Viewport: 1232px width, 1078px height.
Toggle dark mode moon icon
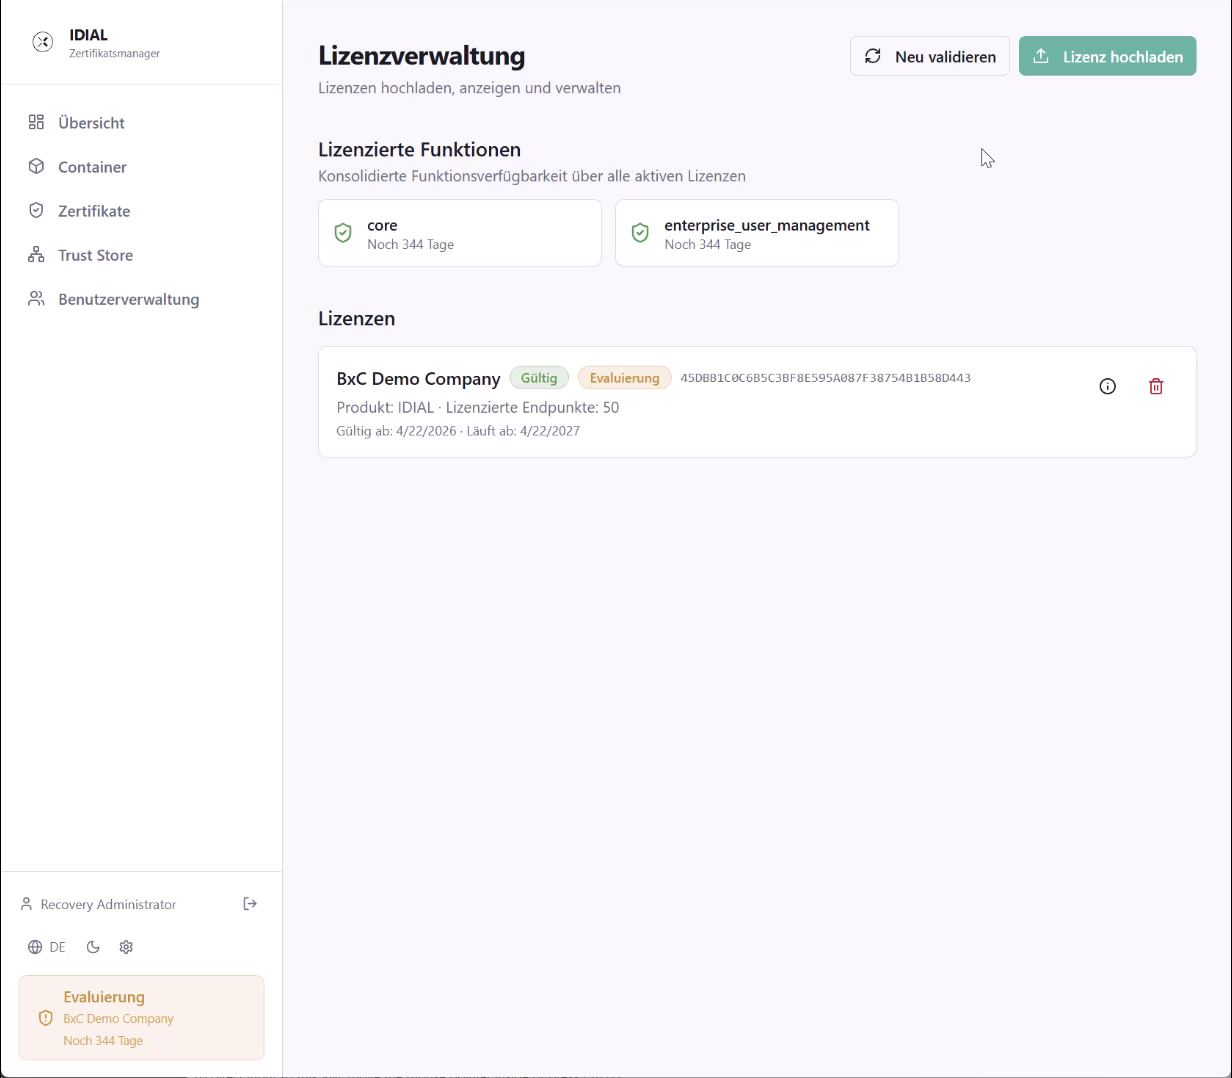click(x=93, y=947)
